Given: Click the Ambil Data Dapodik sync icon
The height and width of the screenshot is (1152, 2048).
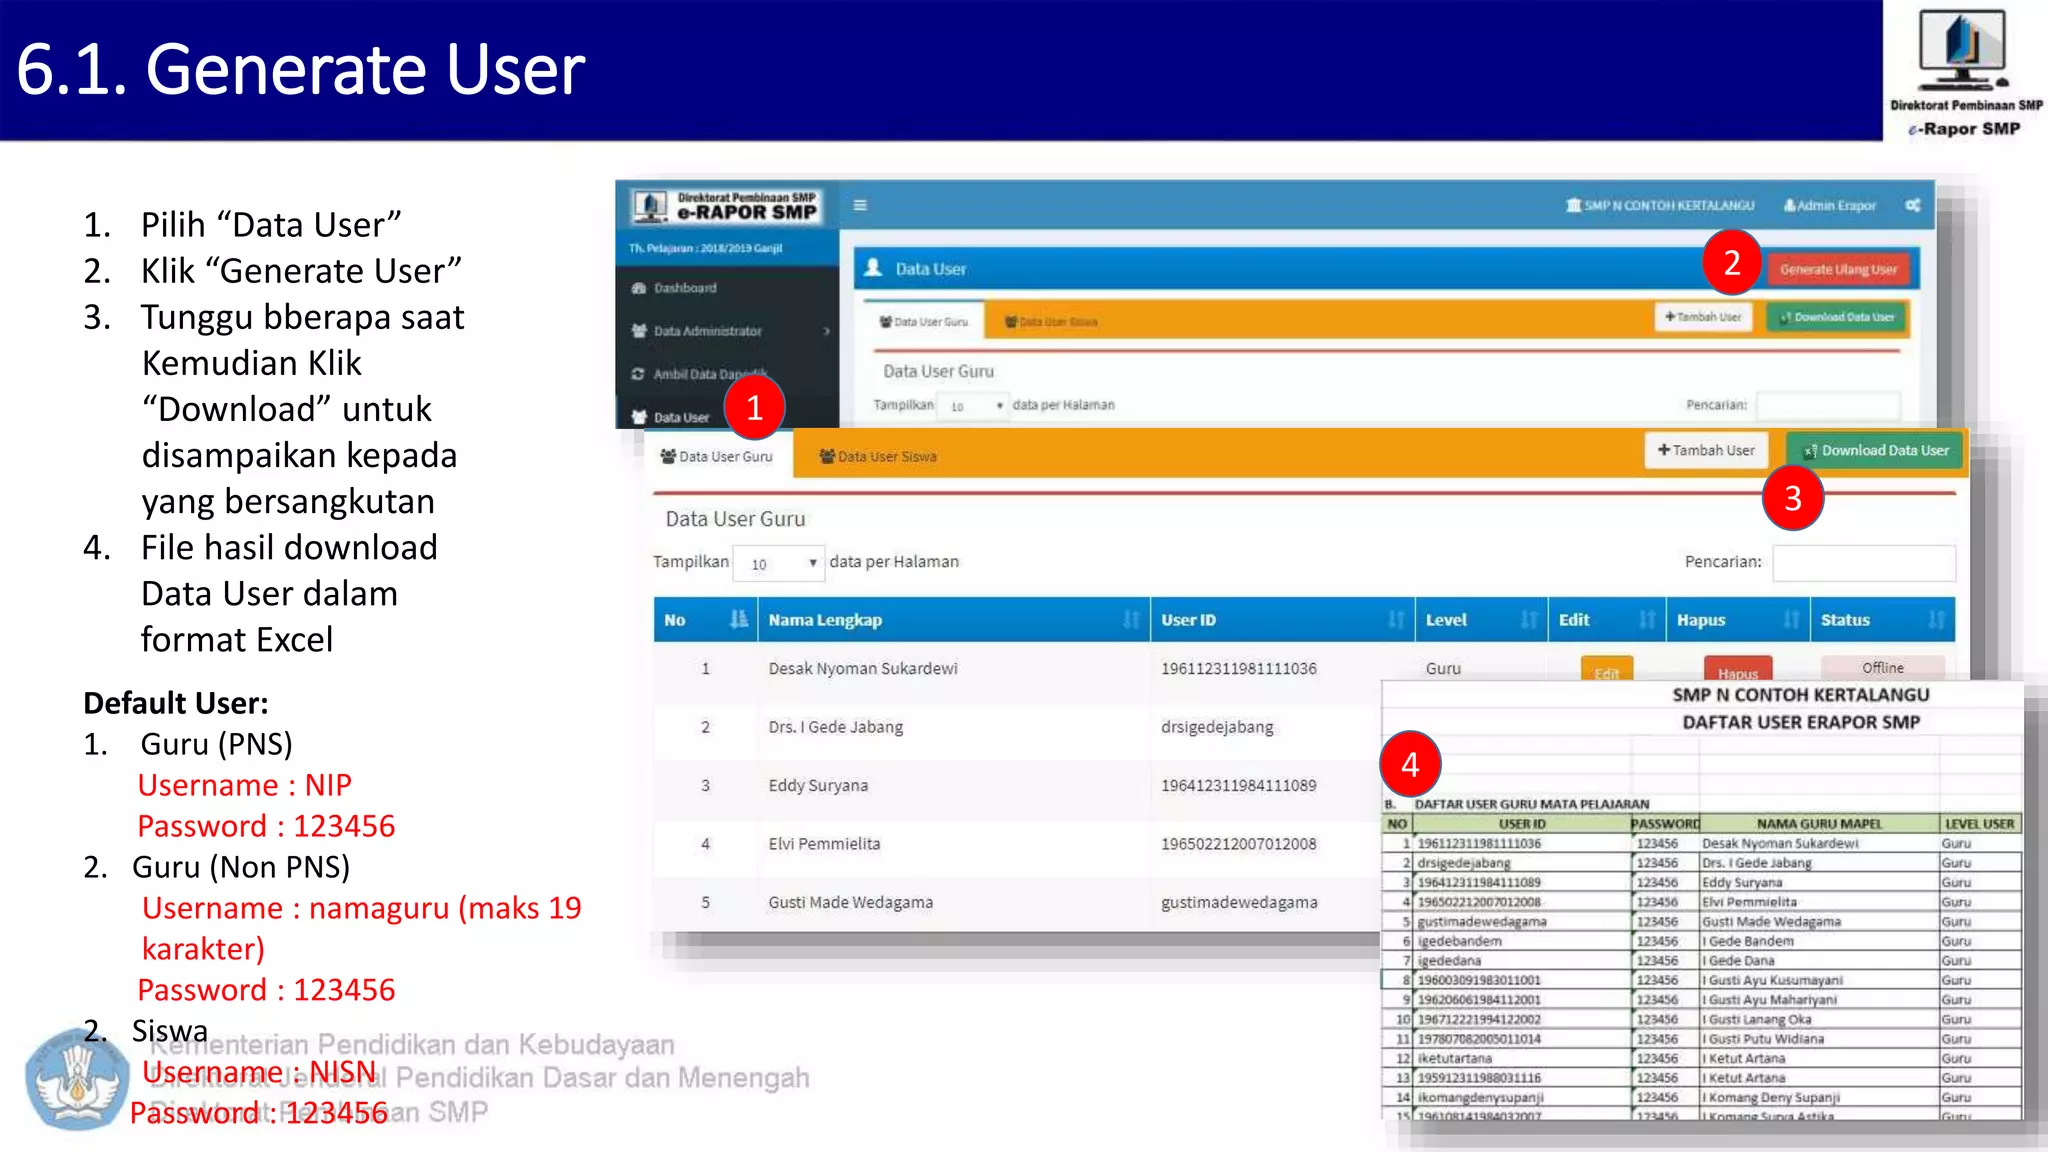Looking at the screenshot, I should [x=638, y=374].
